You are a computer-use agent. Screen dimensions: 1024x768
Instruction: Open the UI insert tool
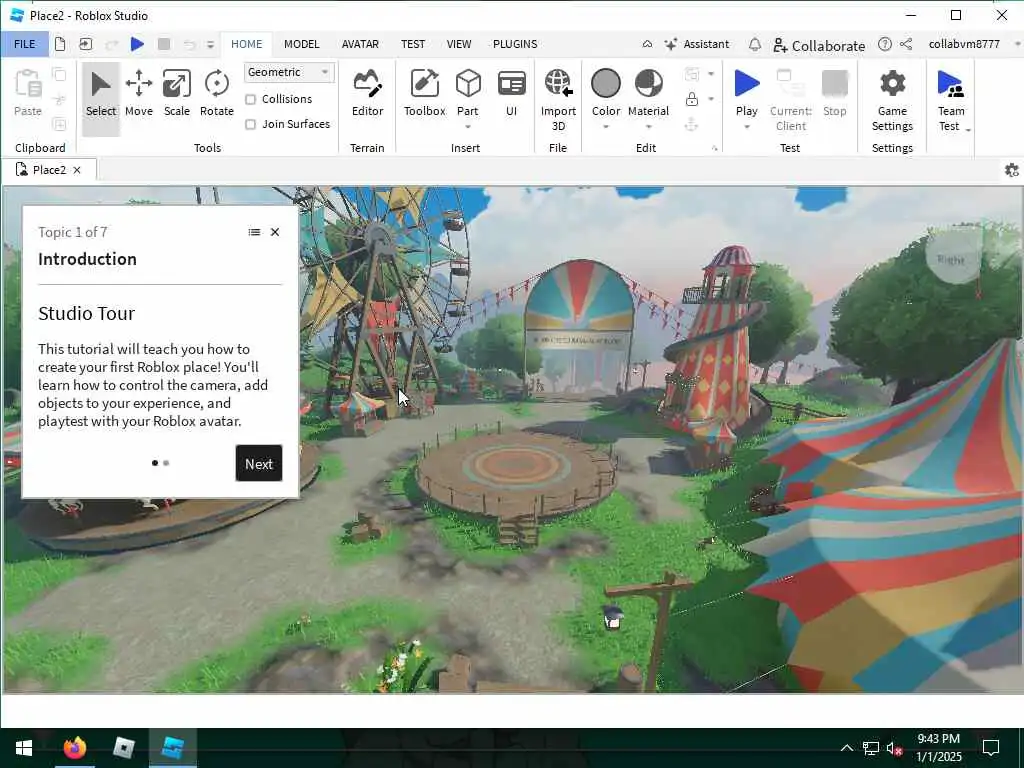pos(511,95)
